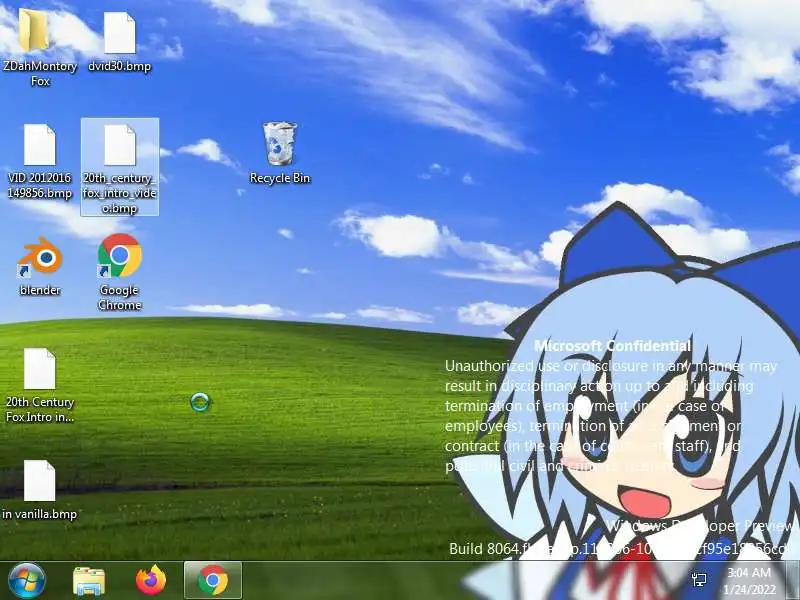The height and width of the screenshot is (600, 800).
Task: Click the "in vanilla.bmp" file name label
Action: click(x=39, y=514)
